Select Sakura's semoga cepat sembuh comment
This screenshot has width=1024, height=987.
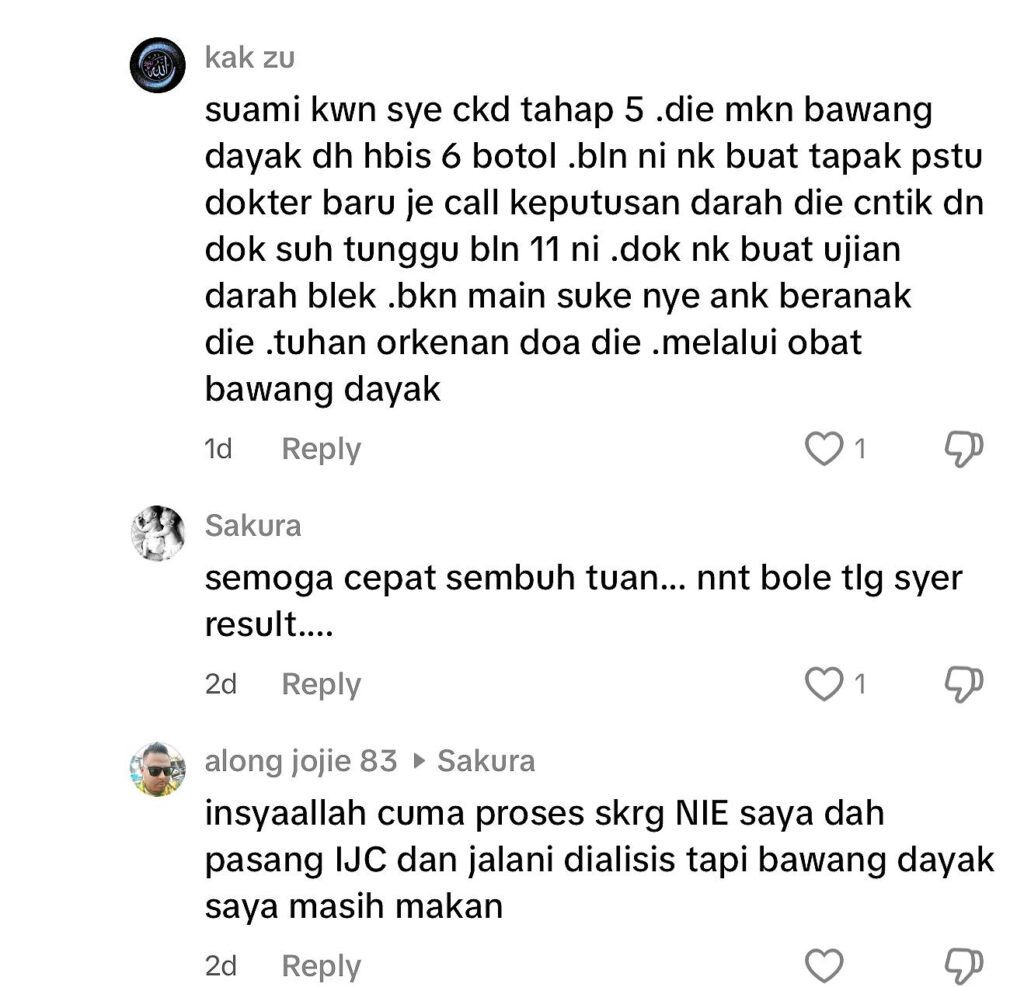tap(583, 601)
